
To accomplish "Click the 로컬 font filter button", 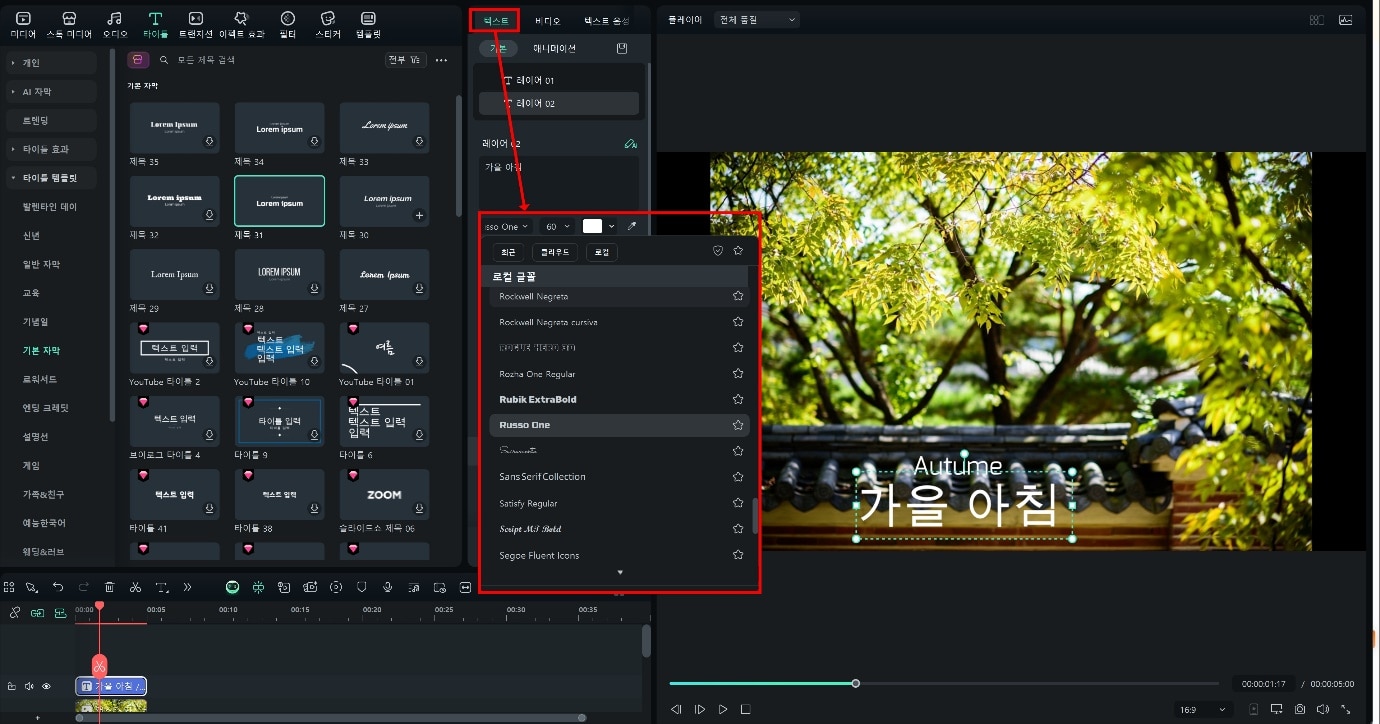I will pyautogui.click(x=602, y=252).
